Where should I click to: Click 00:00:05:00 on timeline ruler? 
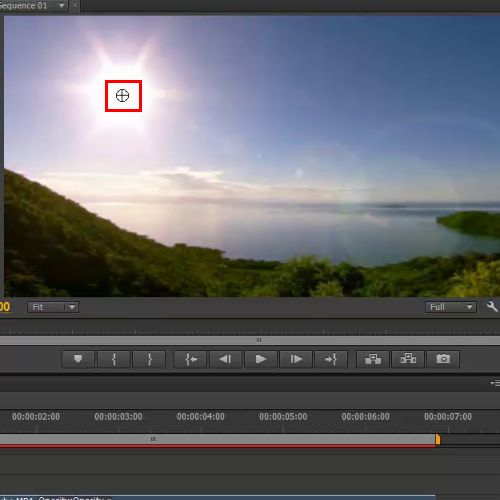(x=283, y=417)
